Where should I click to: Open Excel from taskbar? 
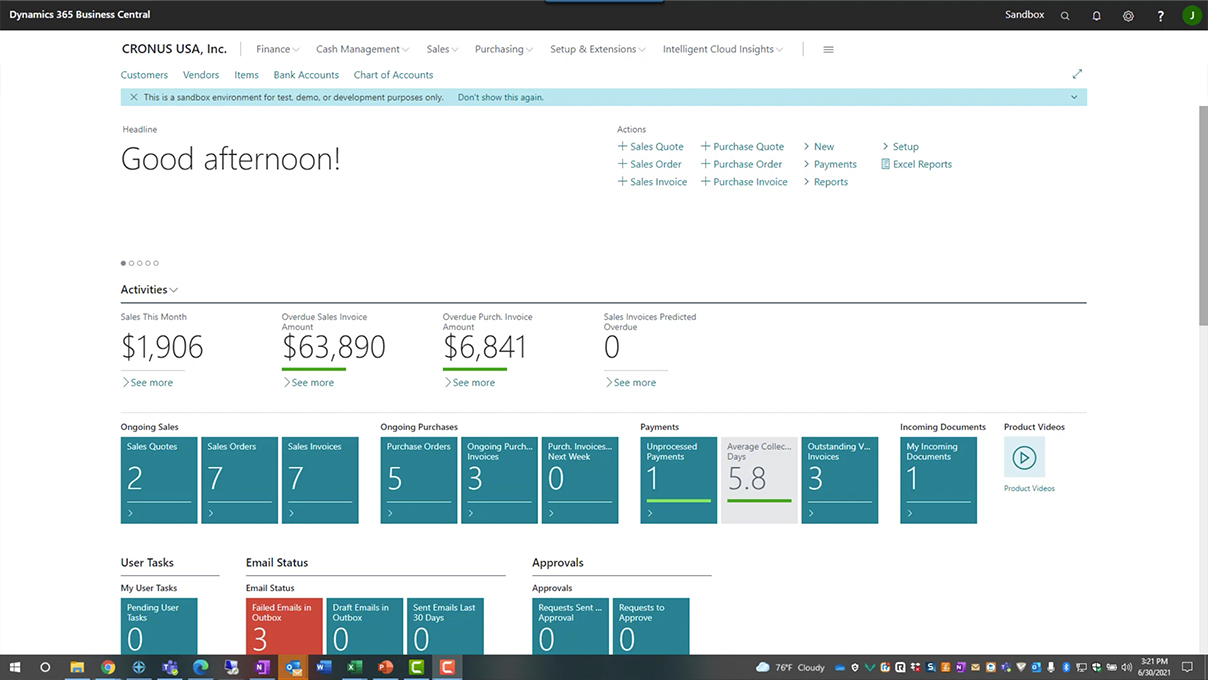[354, 667]
